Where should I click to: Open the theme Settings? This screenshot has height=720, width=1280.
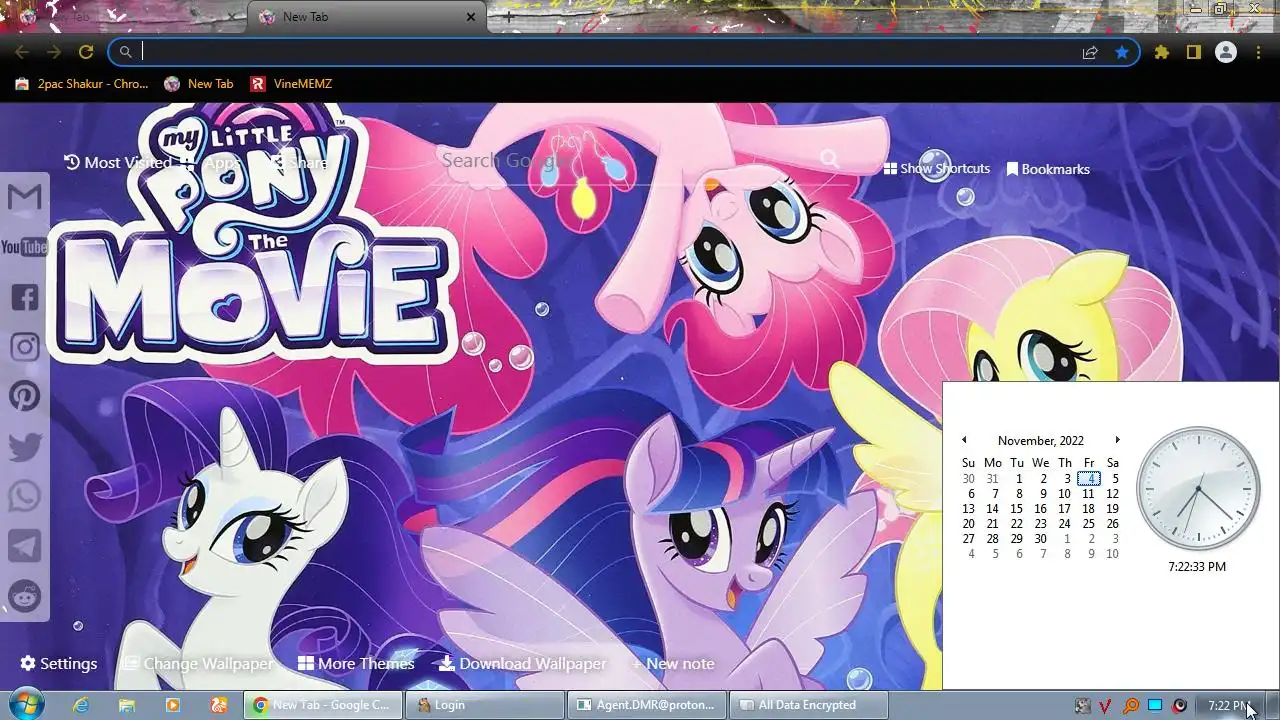pos(59,664)
